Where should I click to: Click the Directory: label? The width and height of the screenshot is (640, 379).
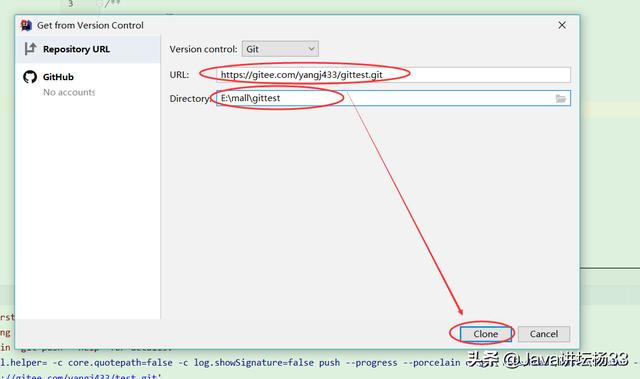[x=189, y=98]
